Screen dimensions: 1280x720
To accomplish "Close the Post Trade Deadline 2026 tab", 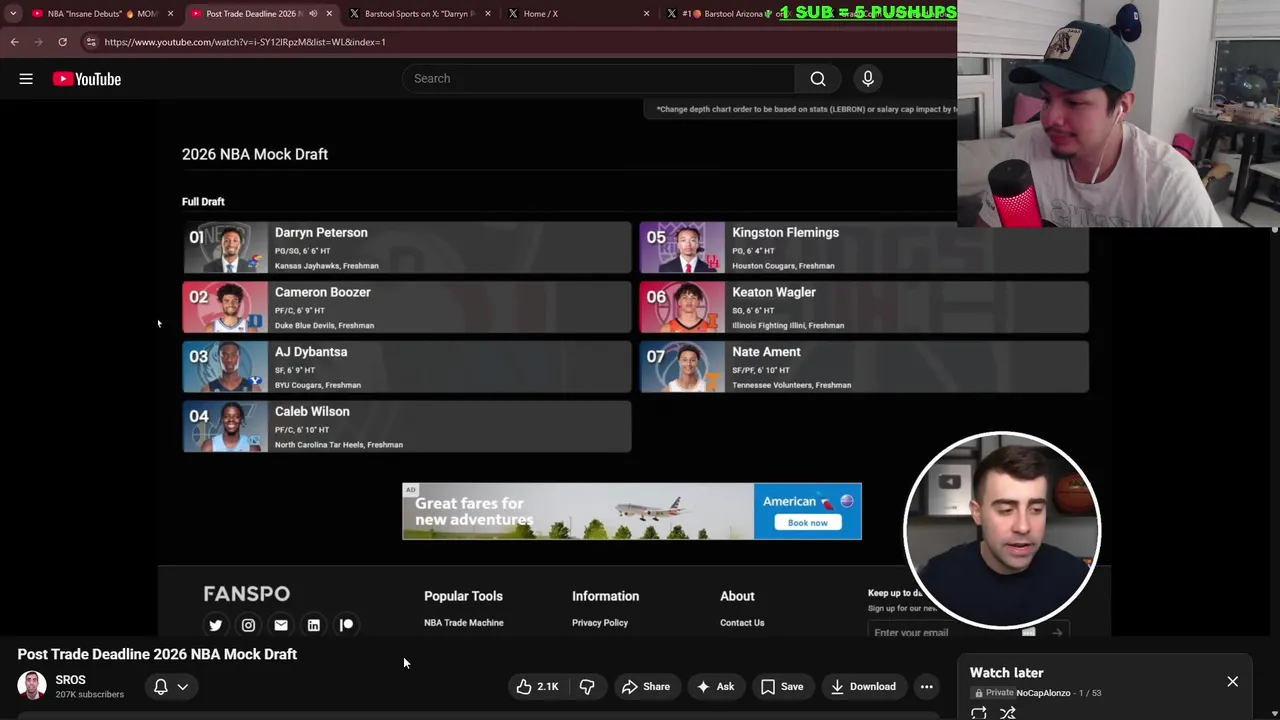I will 329,14.
